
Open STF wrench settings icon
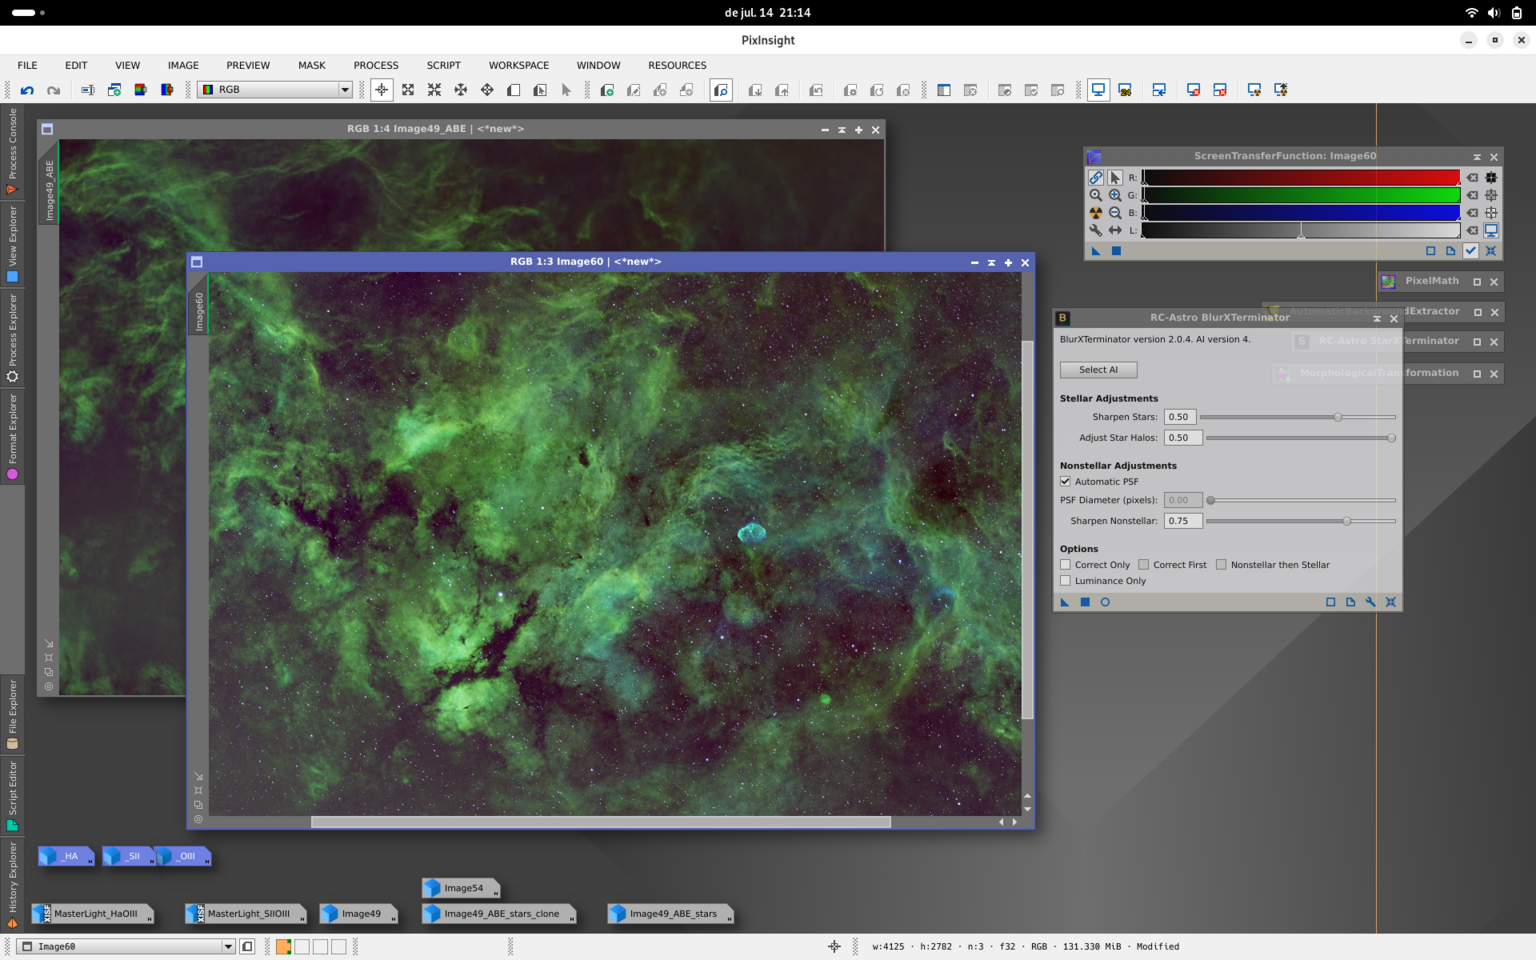[1096, 230]
